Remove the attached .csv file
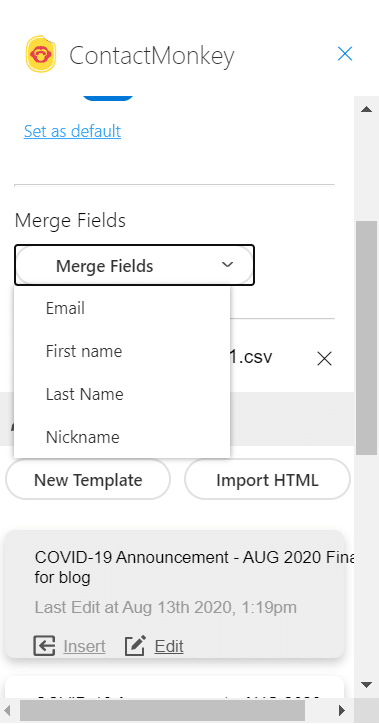 325,358
